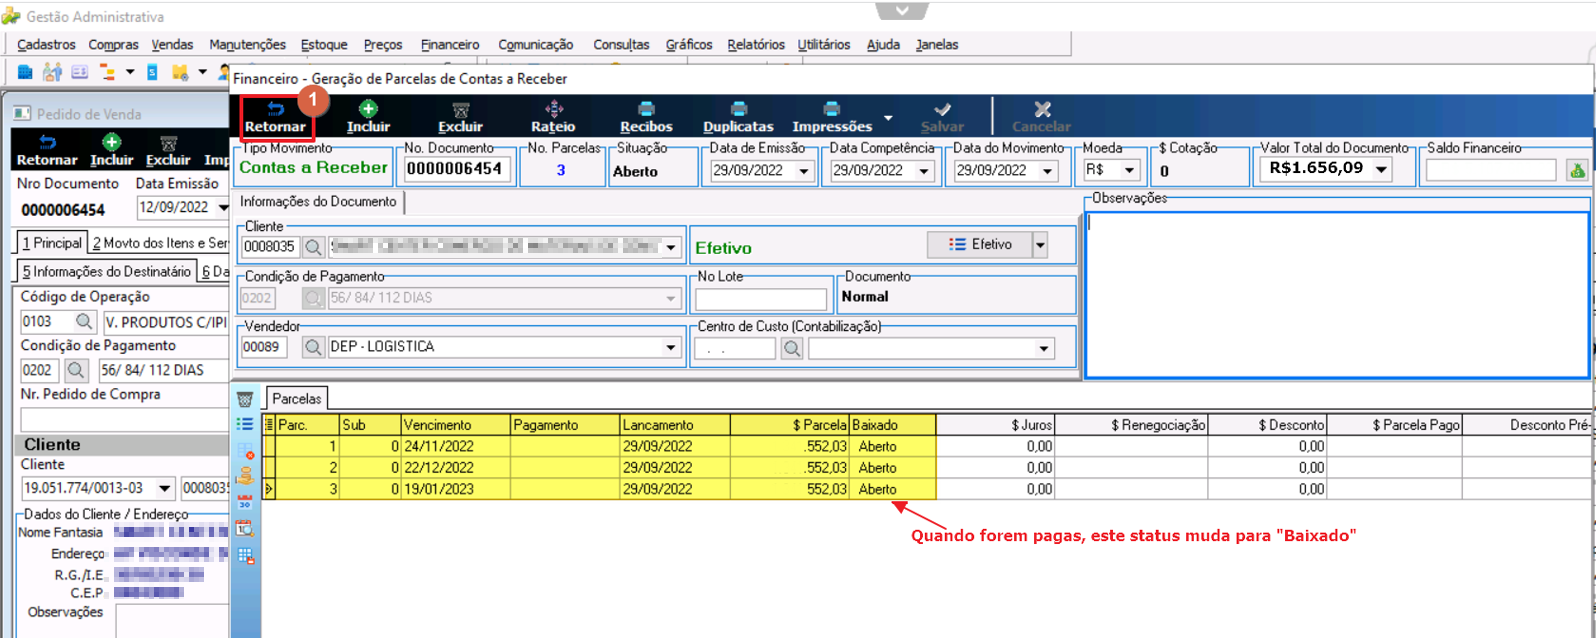This screenshot has height=638, width=1596.
Task: Expand the Impressões dropdown arrow
Action: point(888,118)
